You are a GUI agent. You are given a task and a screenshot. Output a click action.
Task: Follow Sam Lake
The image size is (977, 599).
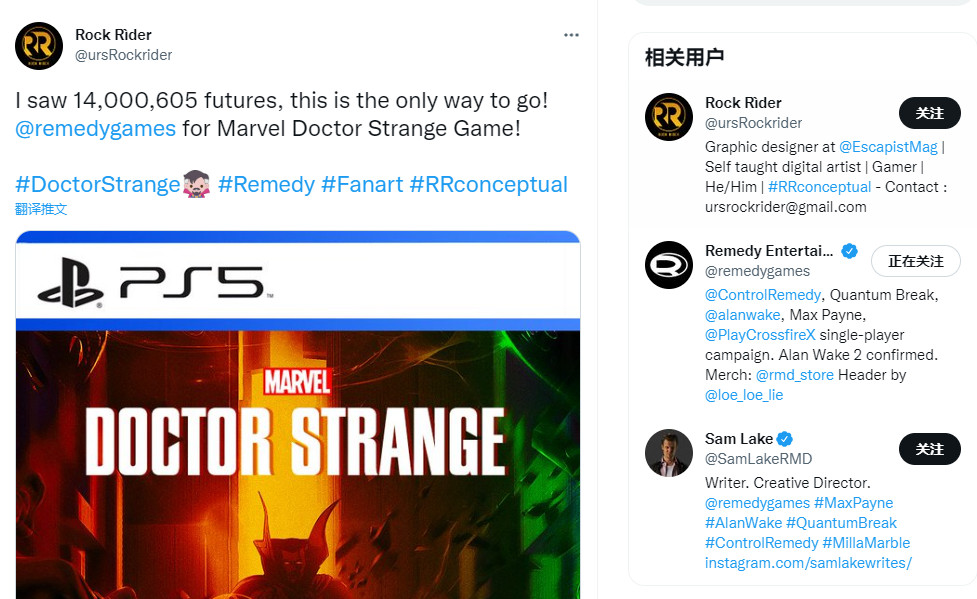coord(929,449)
